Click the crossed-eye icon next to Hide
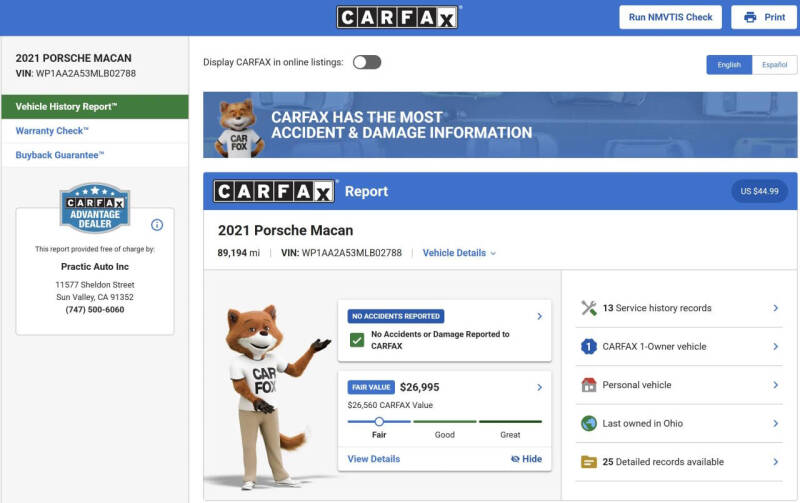This screenshot has width=800, height=503. click(515, 459)
